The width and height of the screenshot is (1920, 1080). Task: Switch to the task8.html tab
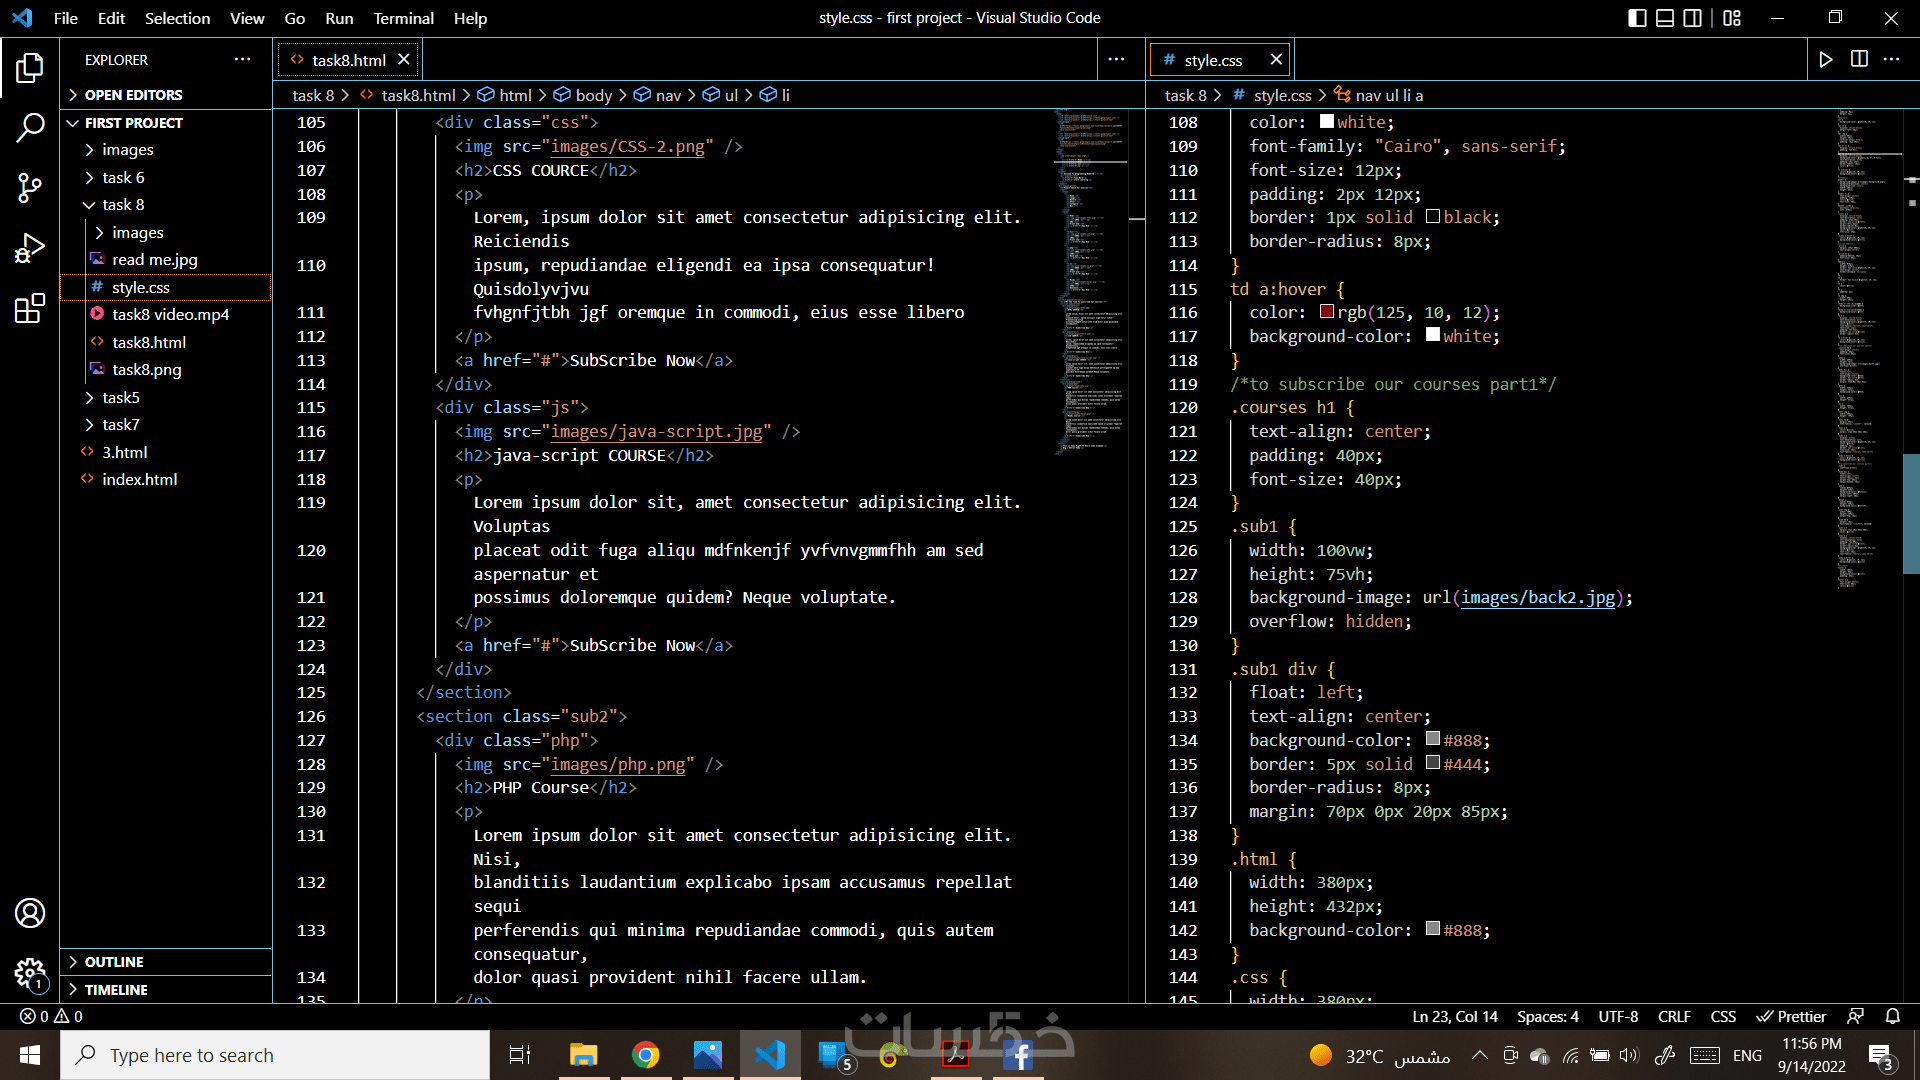pos(348,60)
